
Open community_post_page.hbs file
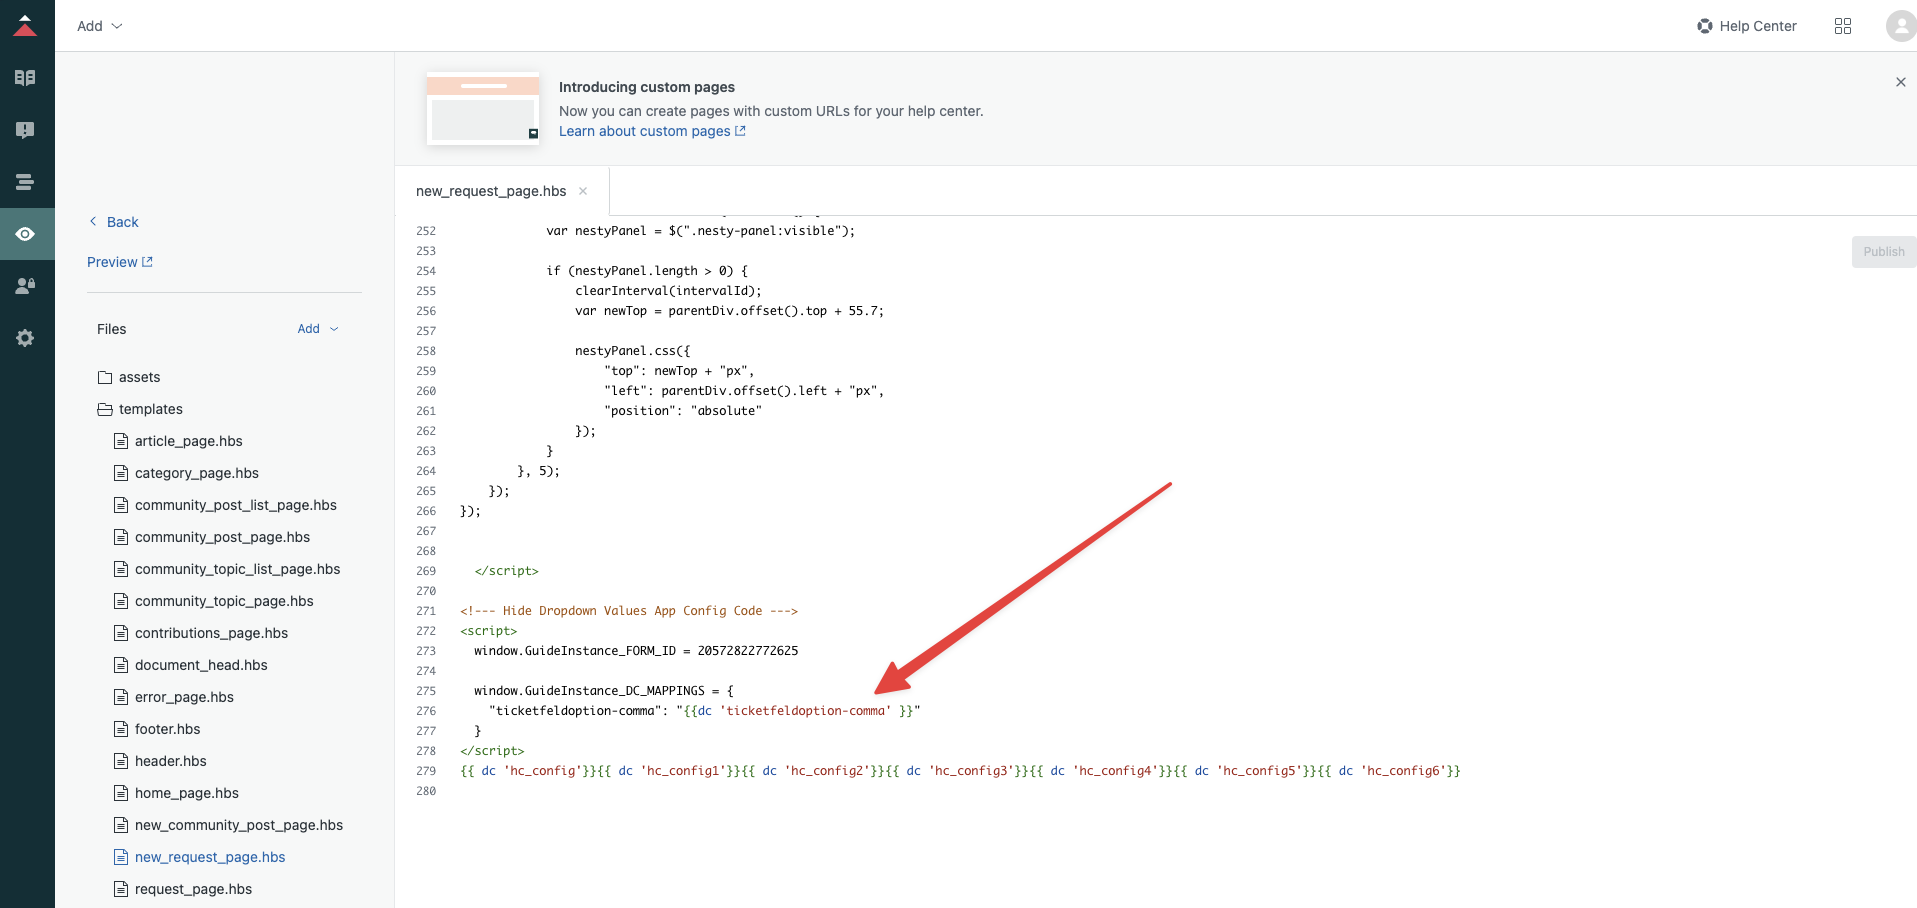(212, 537)
